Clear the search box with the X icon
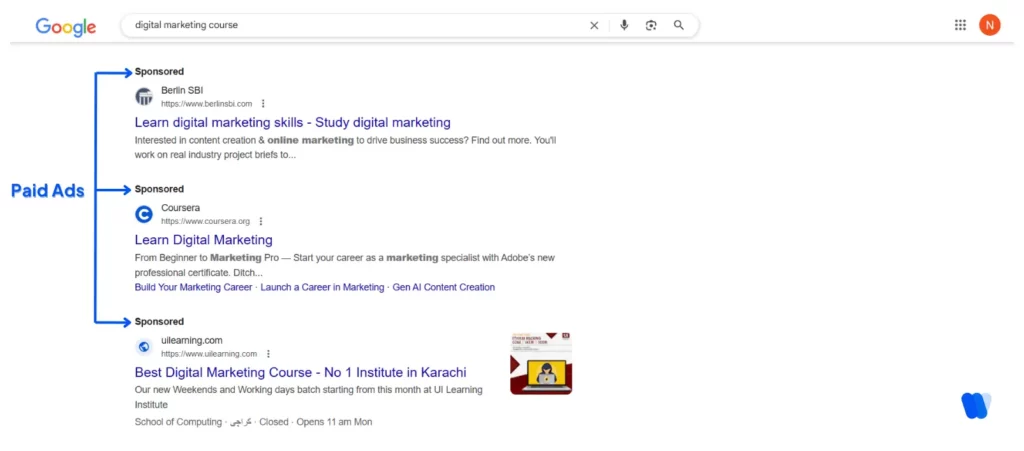 point(594,25)
